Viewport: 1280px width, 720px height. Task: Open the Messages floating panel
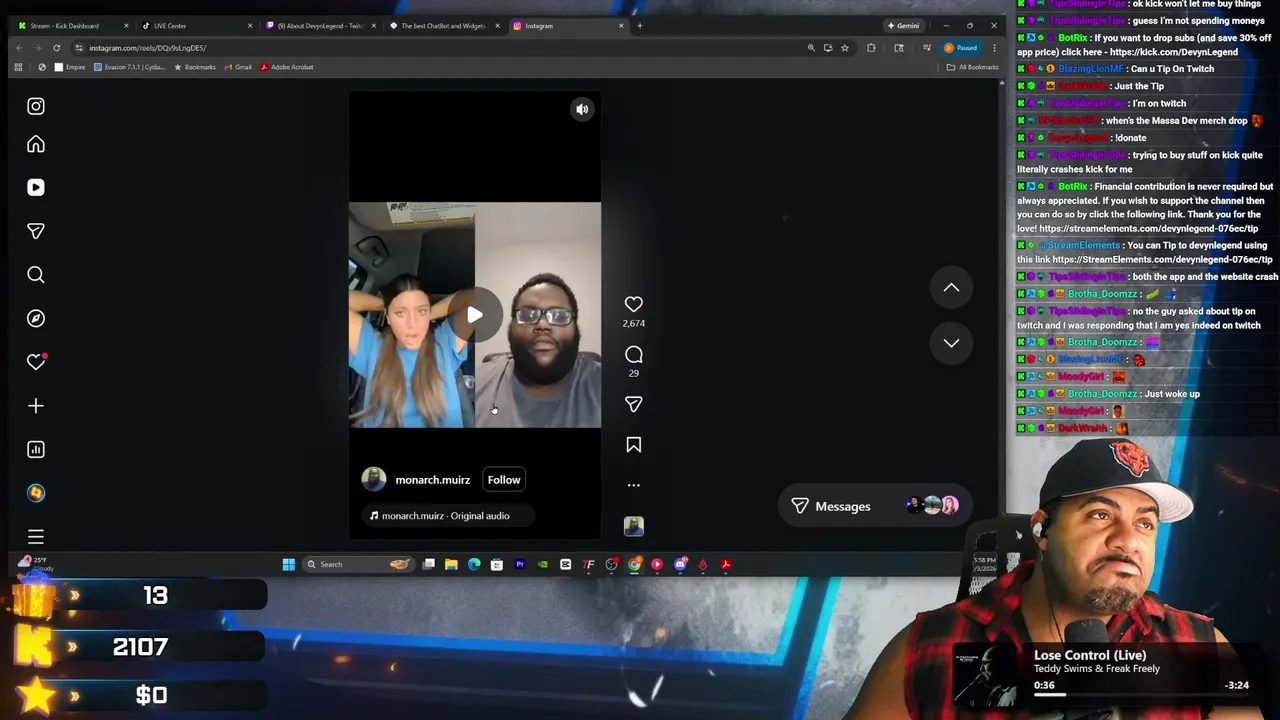pyautogui.click(x=874, y=506)
